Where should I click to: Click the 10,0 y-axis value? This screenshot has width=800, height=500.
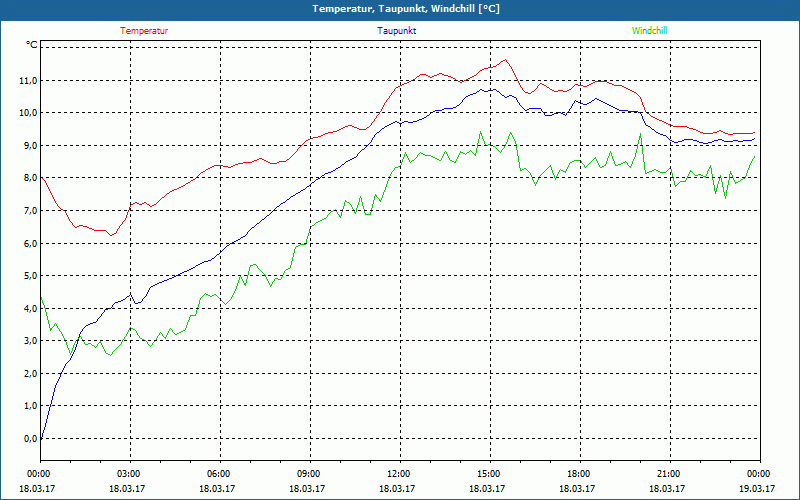pyautogui.click(x=28, y=113)
